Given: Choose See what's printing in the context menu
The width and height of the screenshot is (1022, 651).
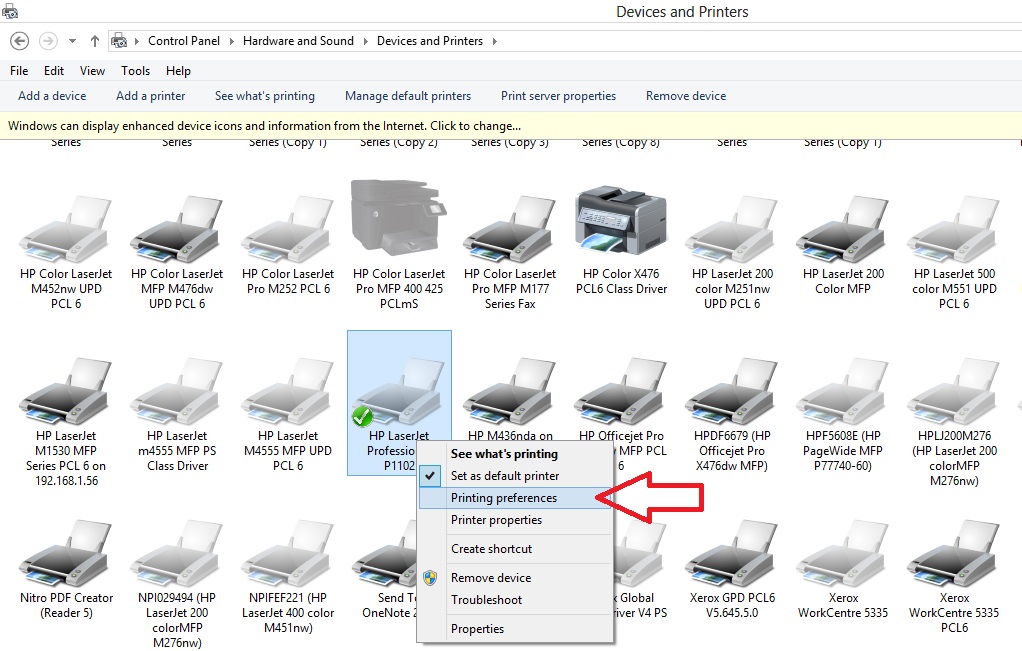Looking at the screenshot, I should [x=514, y=454].
